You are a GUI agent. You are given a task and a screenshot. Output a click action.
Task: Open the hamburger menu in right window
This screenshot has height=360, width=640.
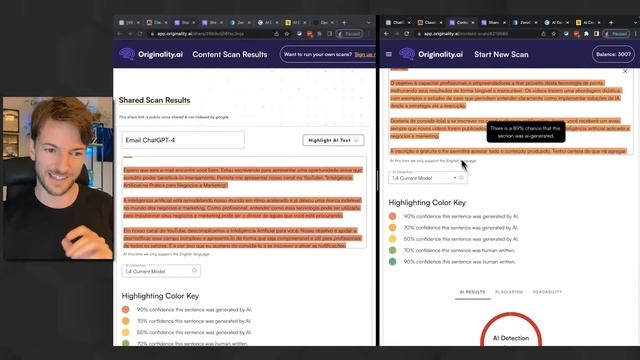pos(389,54)
